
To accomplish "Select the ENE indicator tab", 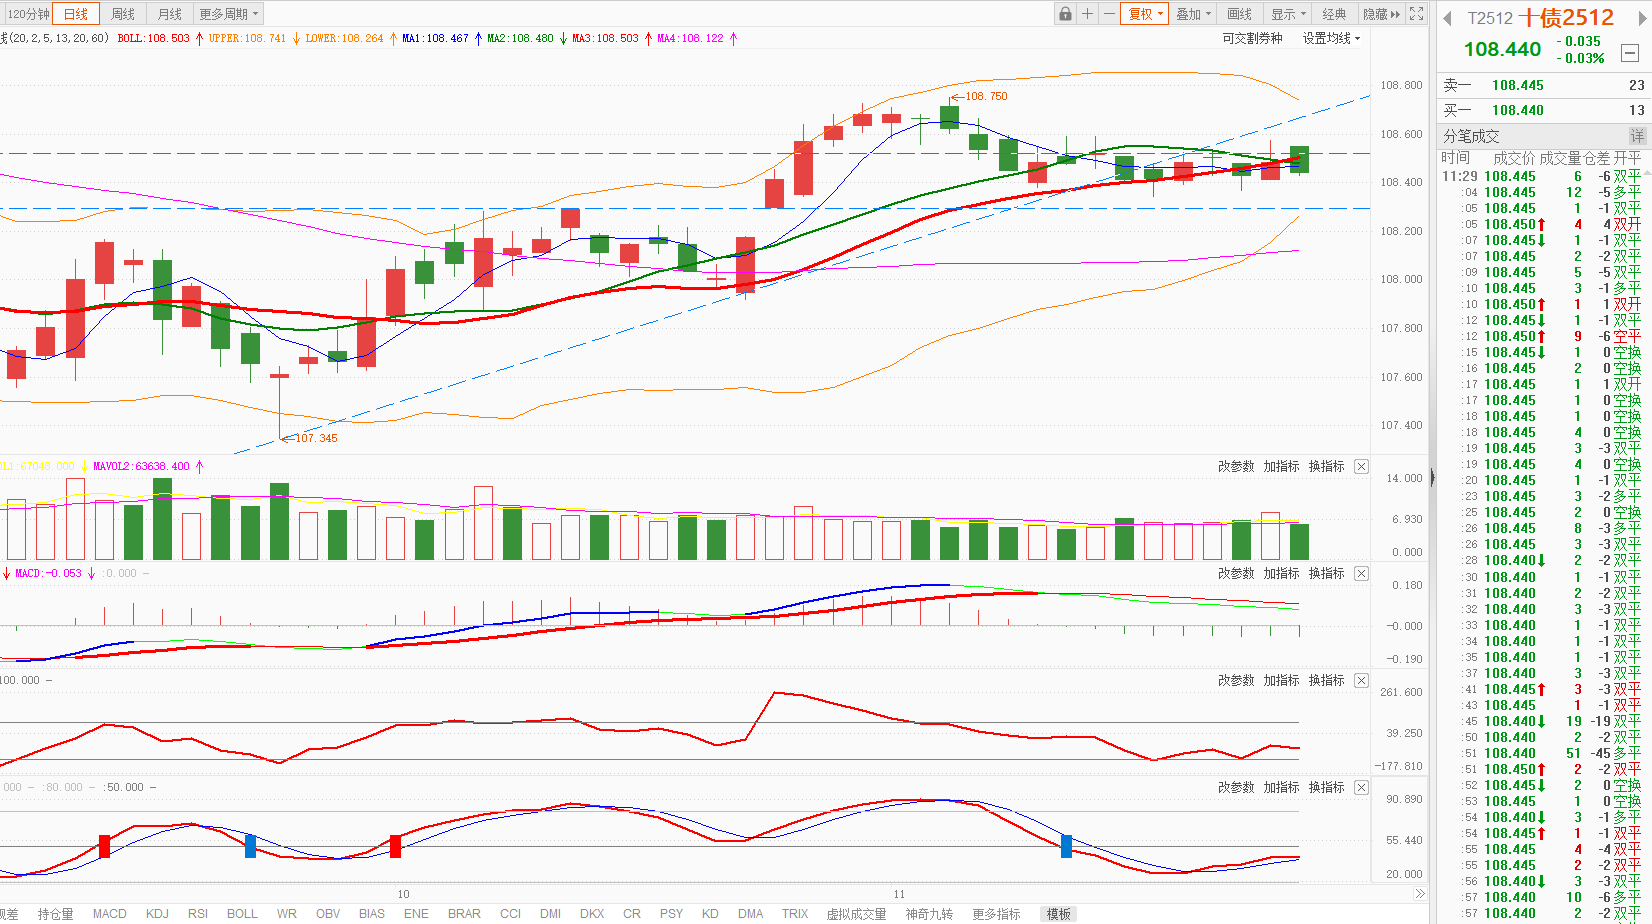I will click(x=416, y=914).
